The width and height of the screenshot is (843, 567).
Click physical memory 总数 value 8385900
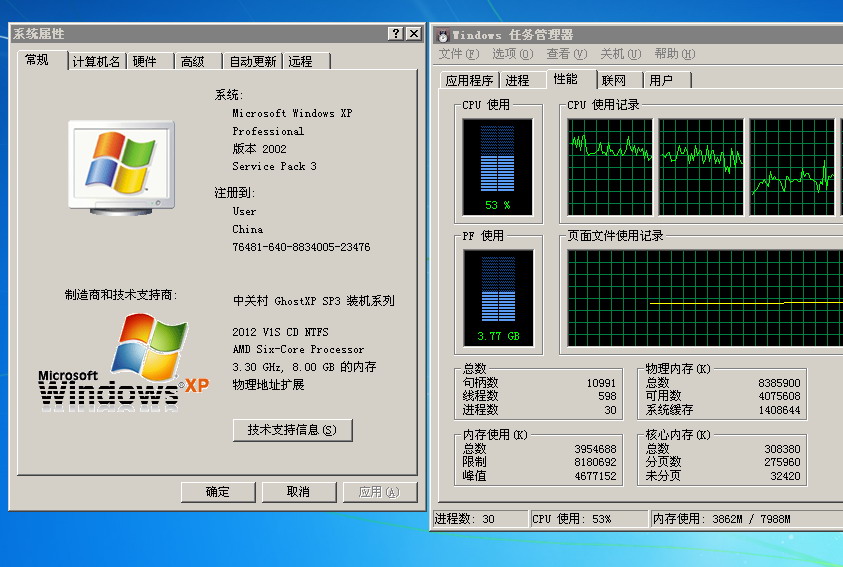point(779,383)
